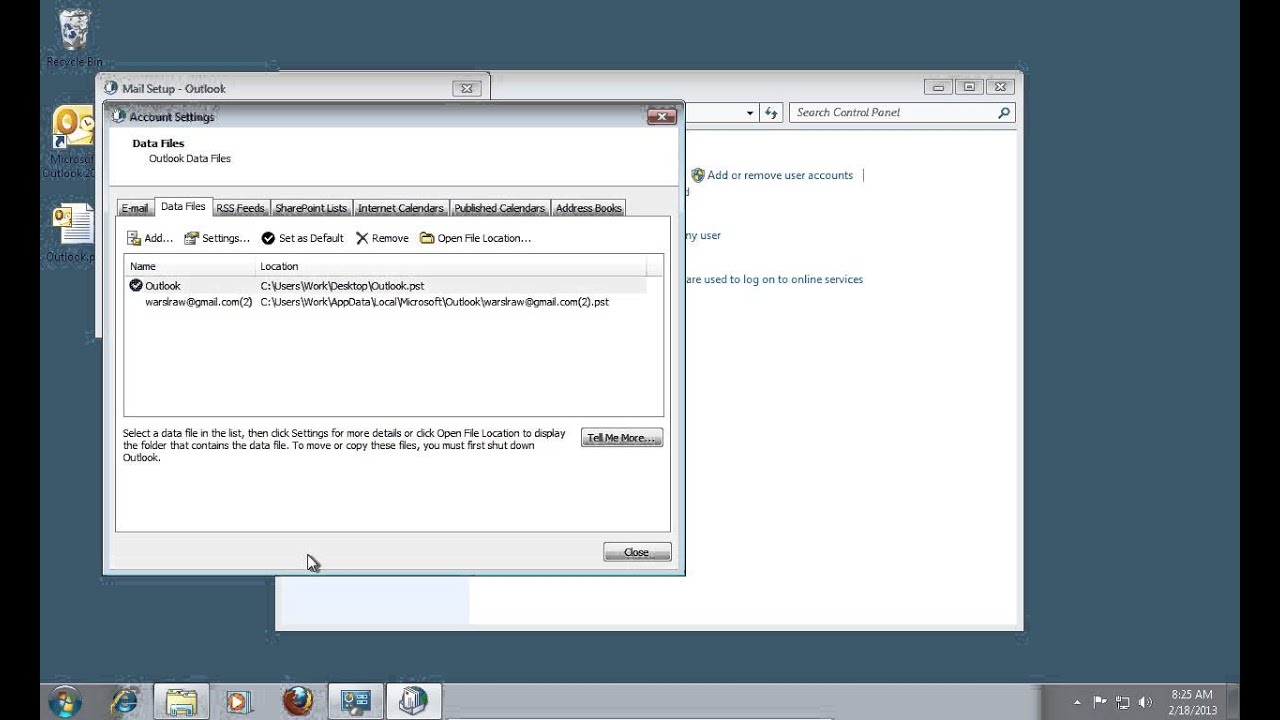Click the Control Panel taskbar icon
The image size is (1280, 720).
click(356, 701)
